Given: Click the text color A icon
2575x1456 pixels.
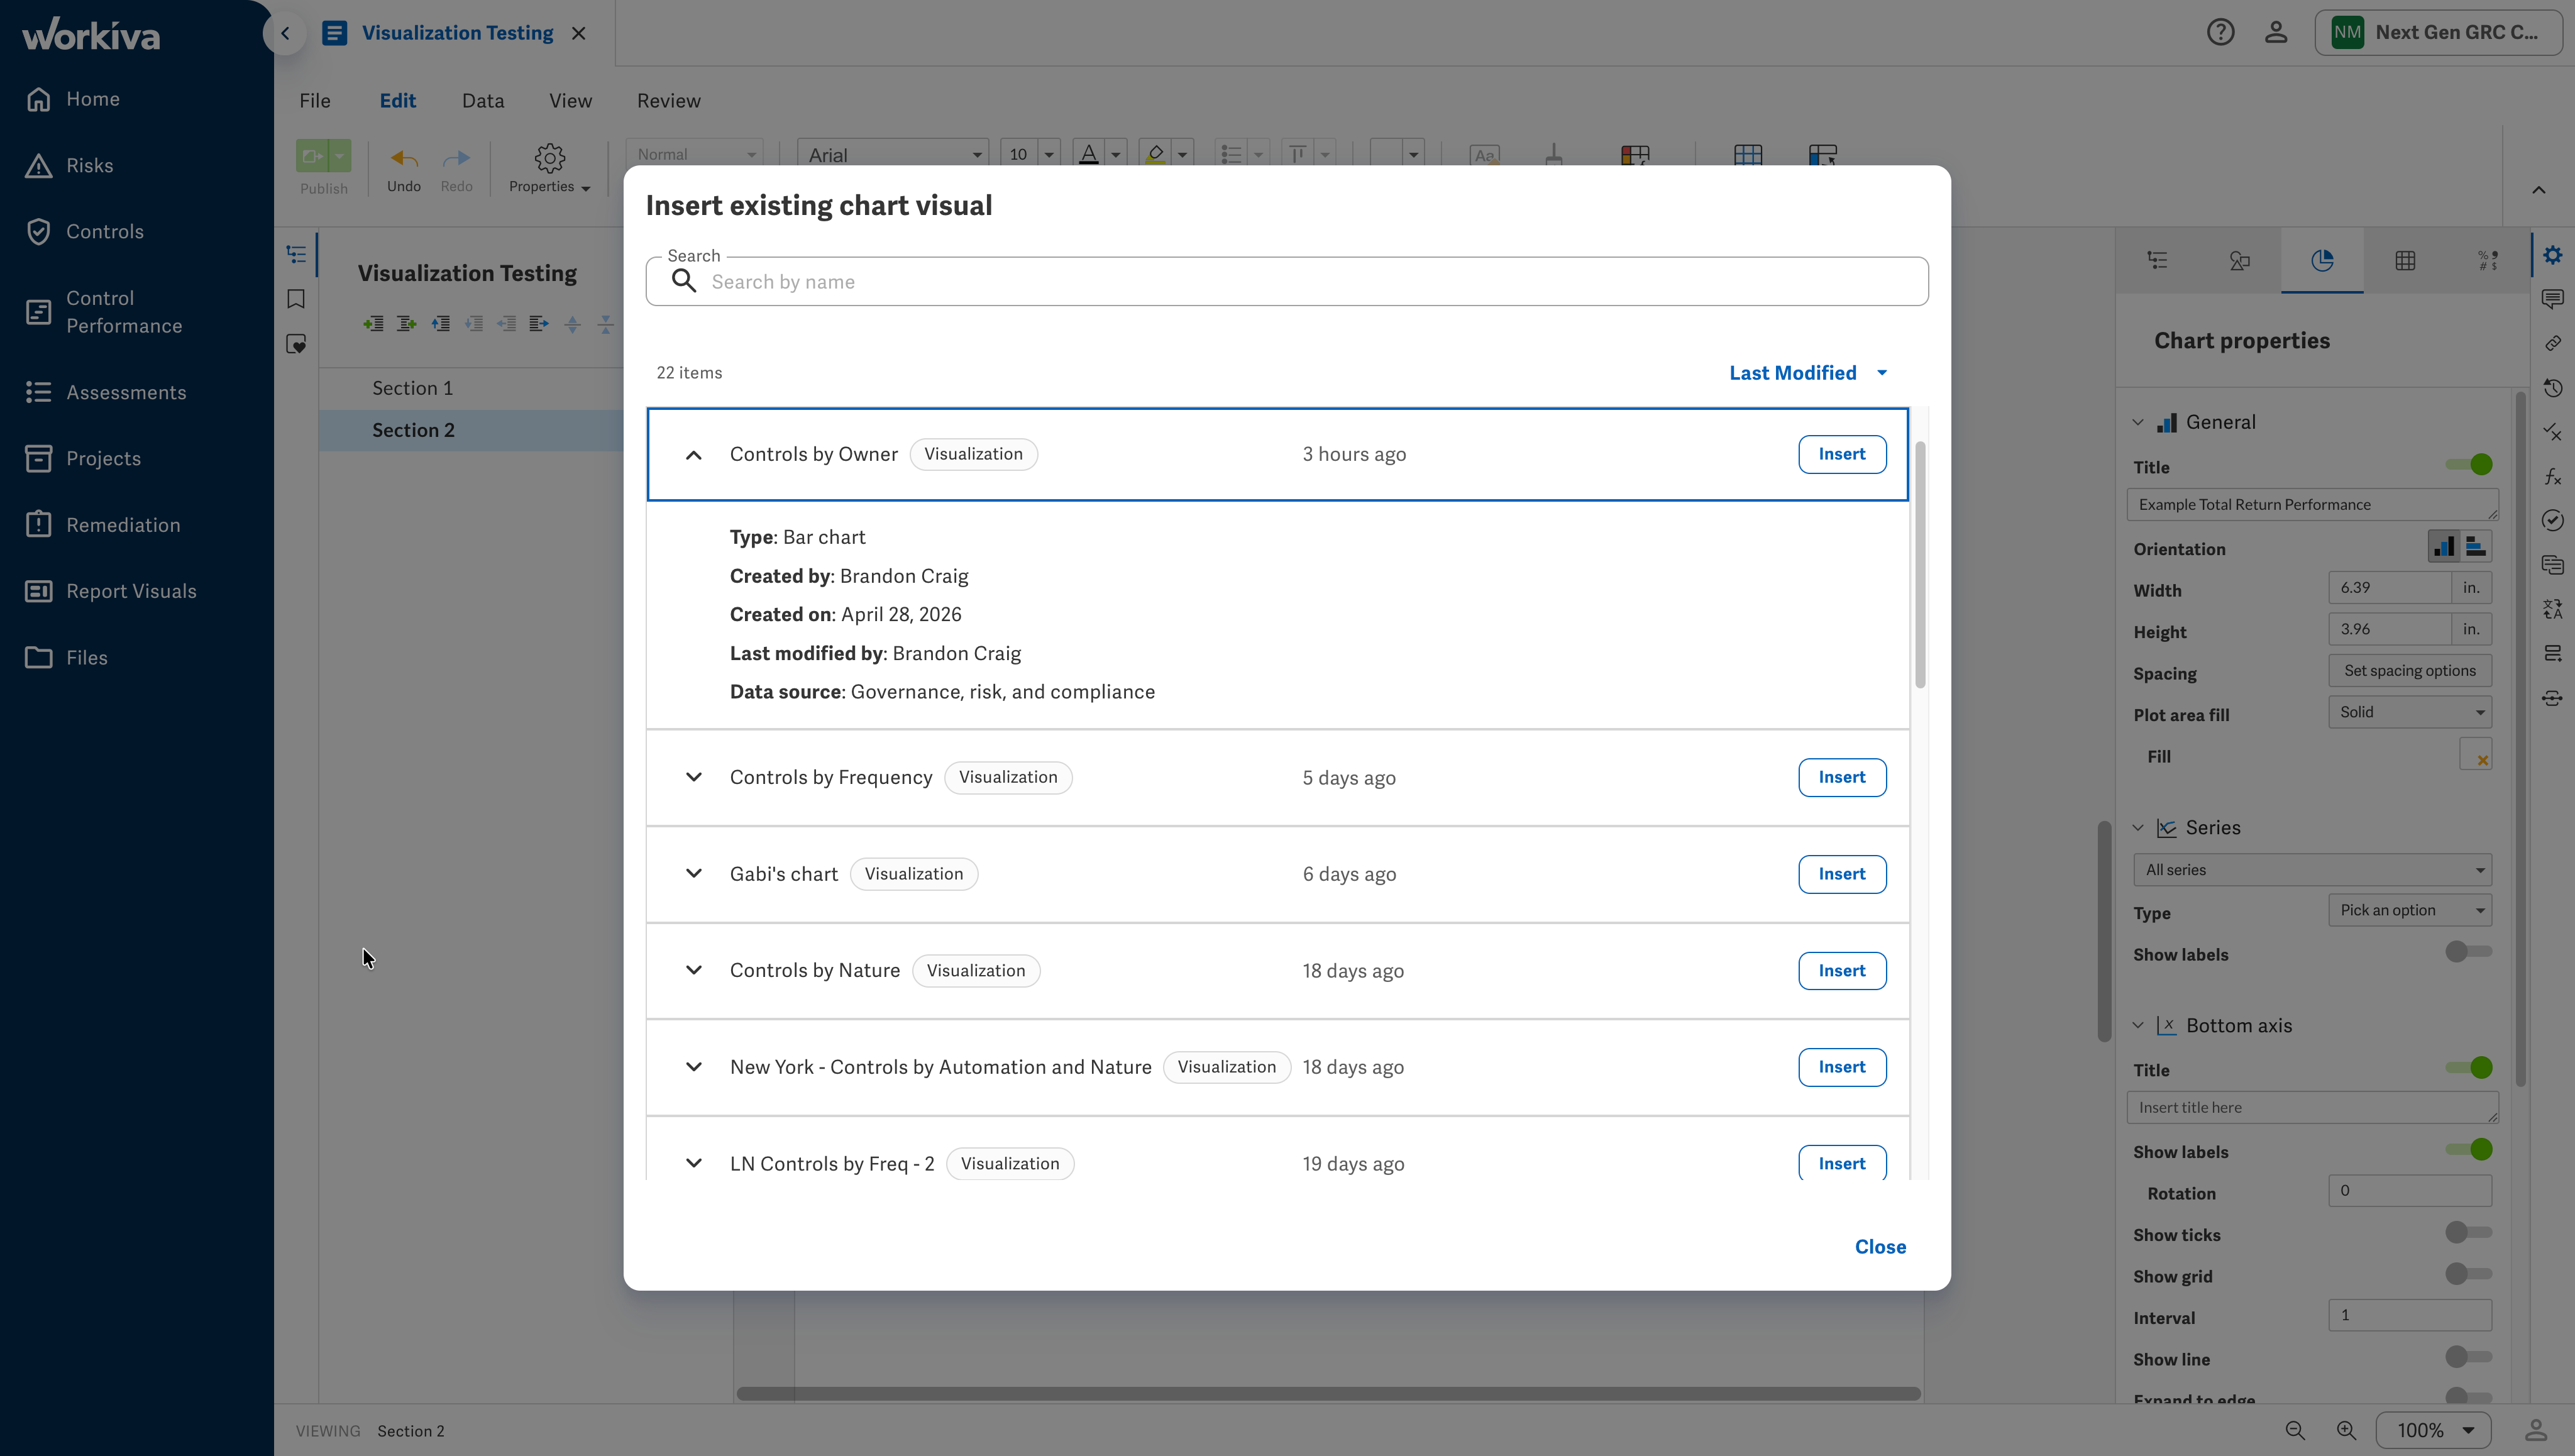Looking at the screenshot, I should tap(1089, 154).
